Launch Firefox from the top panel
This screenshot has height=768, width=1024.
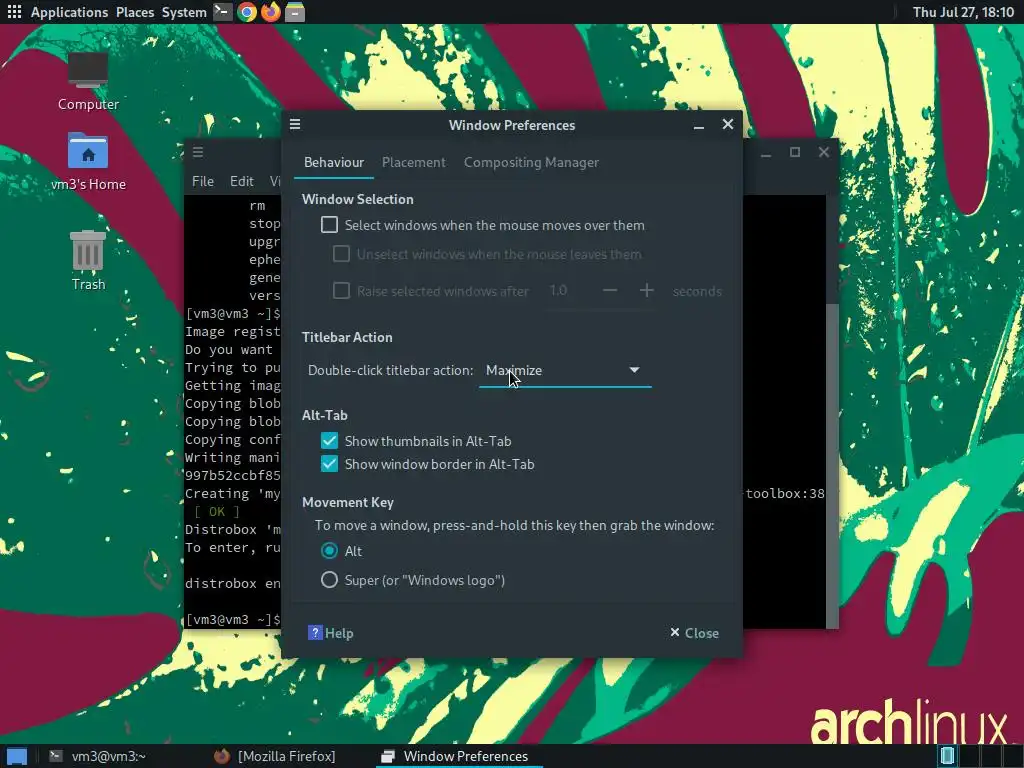[x=270, y=12]
